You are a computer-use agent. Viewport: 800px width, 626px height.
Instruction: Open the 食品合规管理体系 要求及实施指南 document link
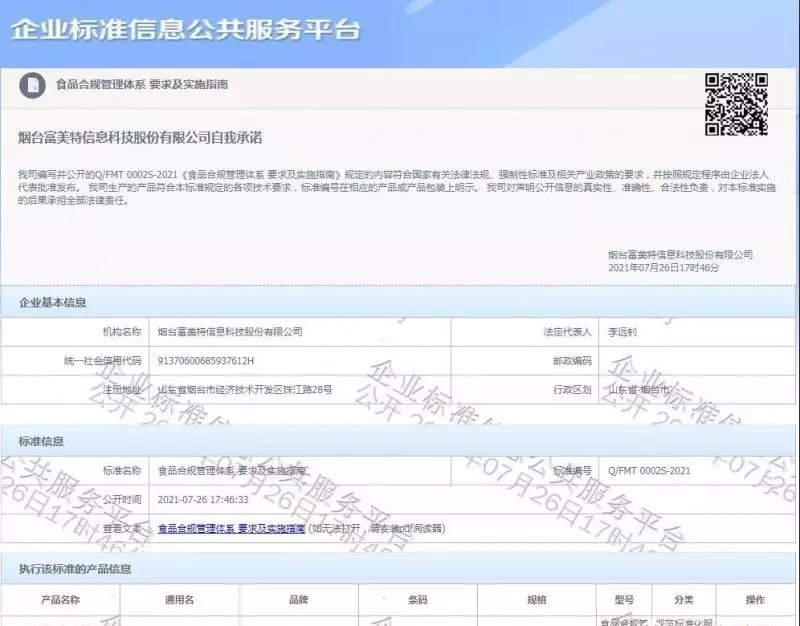(231, 529)
